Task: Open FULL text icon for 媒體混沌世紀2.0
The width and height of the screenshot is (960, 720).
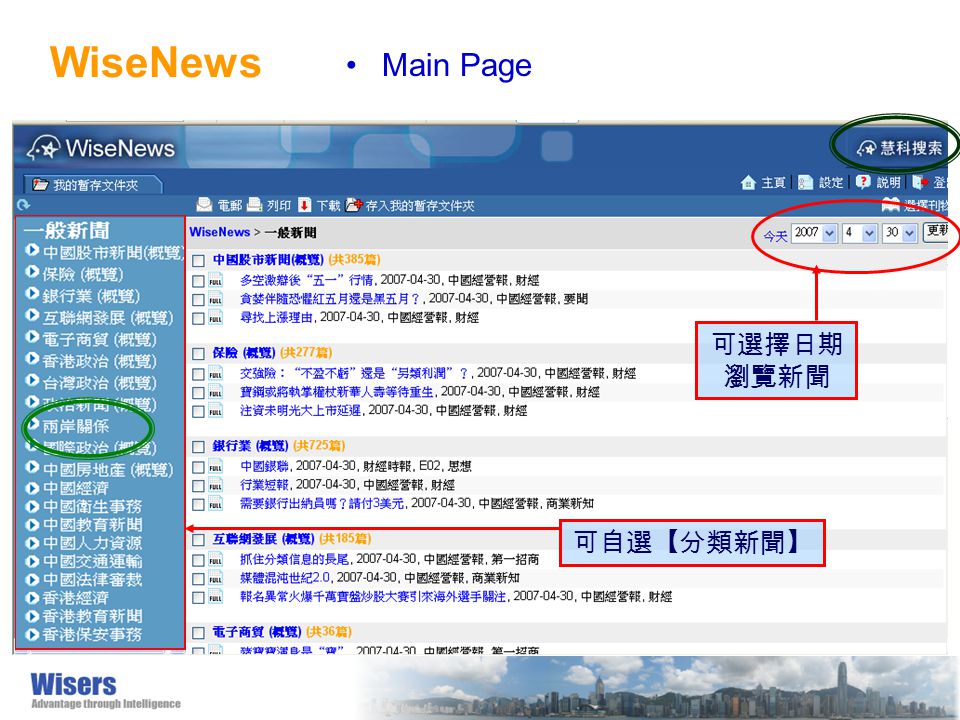Action: tap(216, 579)
